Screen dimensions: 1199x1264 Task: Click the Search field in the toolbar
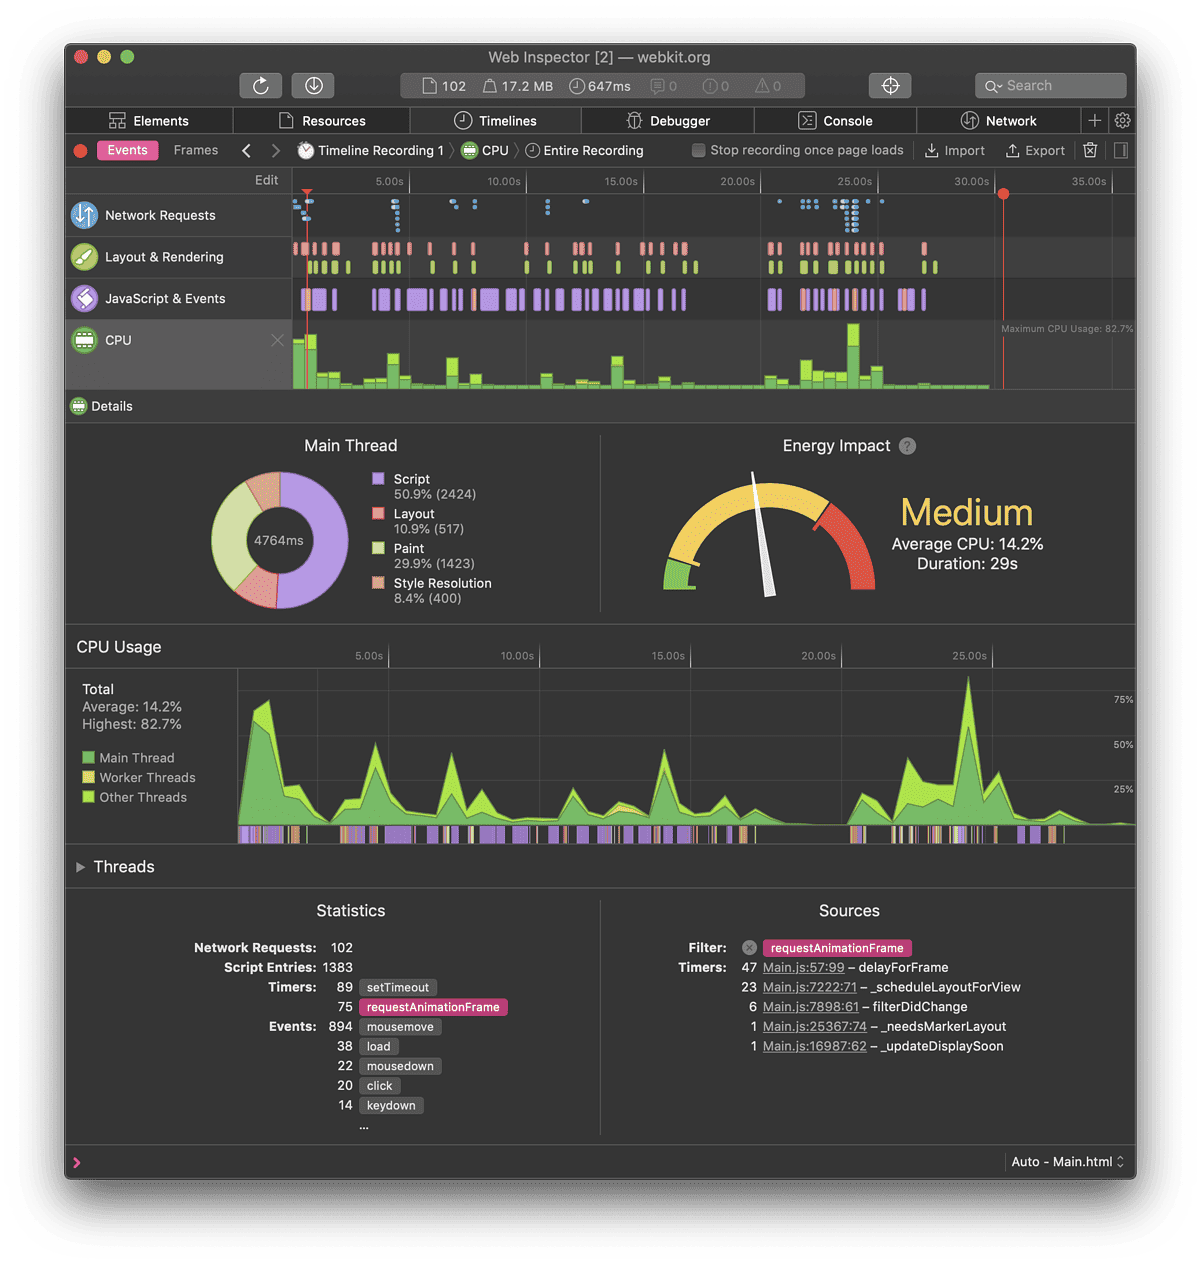pyautogui.click(x=1050, y=85)
